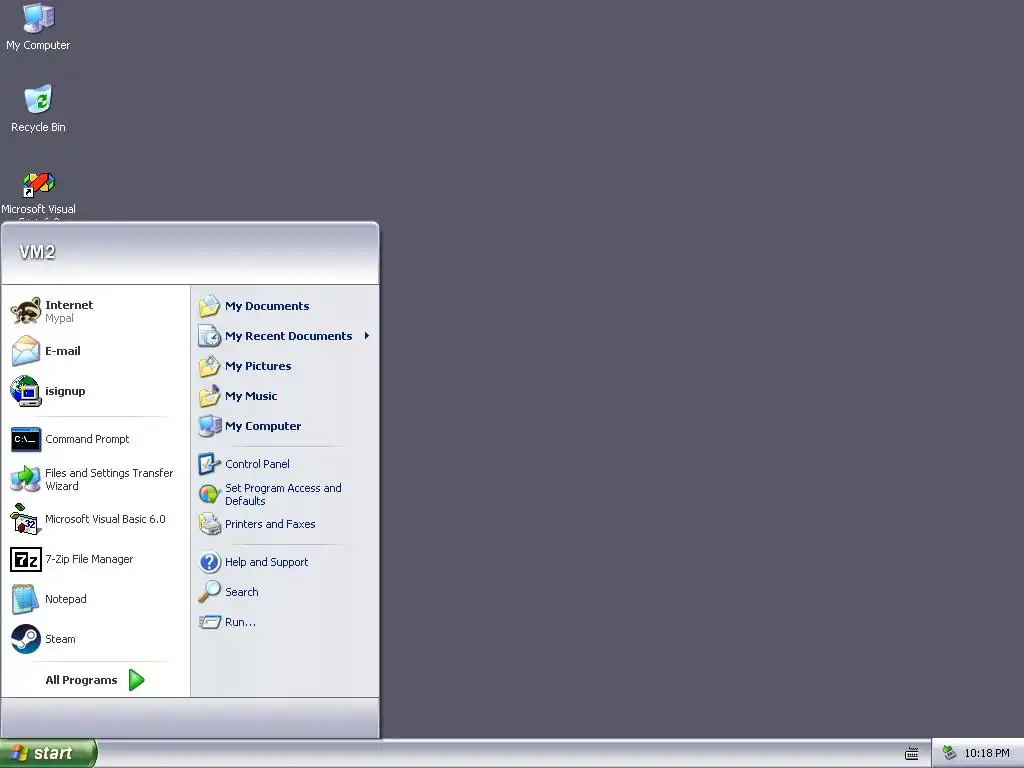Click the E-mail envelope icon
Screen dimensions: 1024x768
click(26, 351)
